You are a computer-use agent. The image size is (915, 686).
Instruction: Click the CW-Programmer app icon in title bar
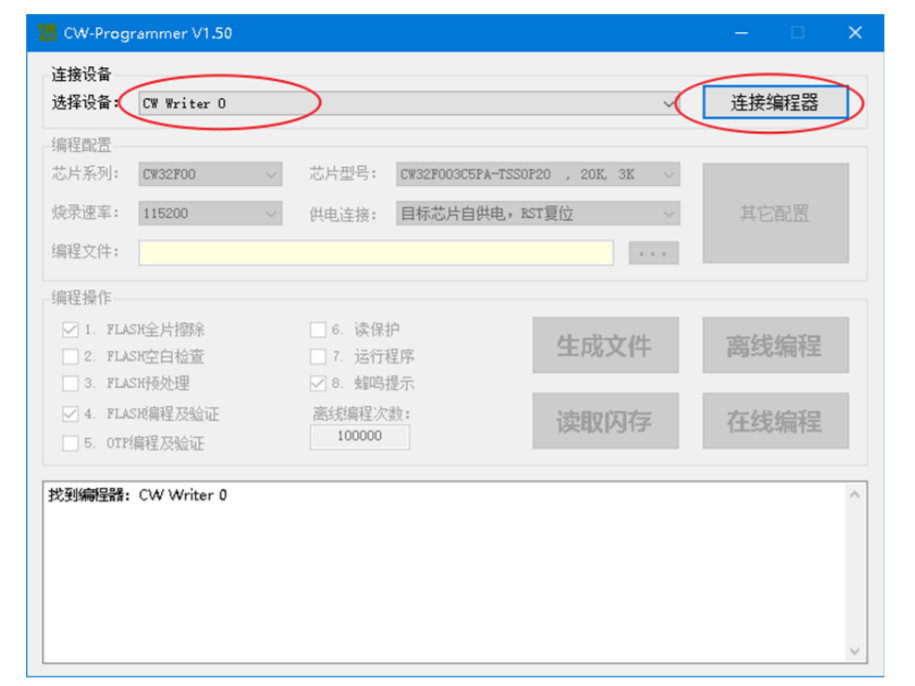point(47,33)
